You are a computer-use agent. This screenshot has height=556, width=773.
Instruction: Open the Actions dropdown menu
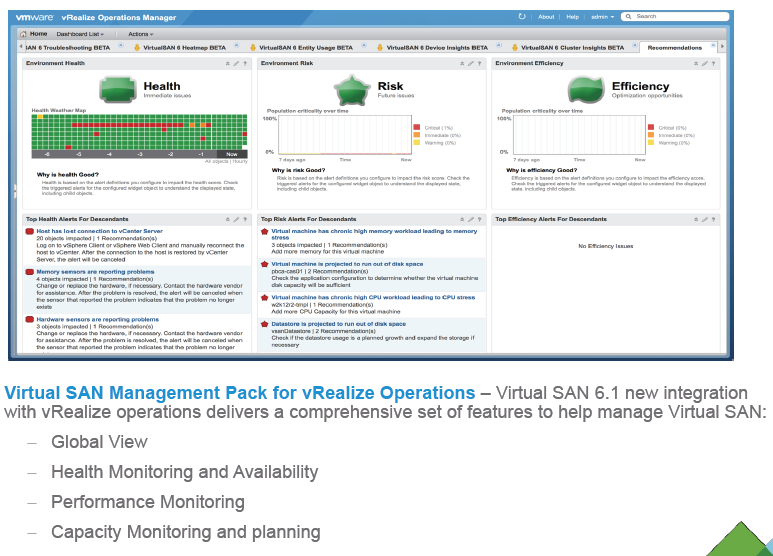(141, 34)
